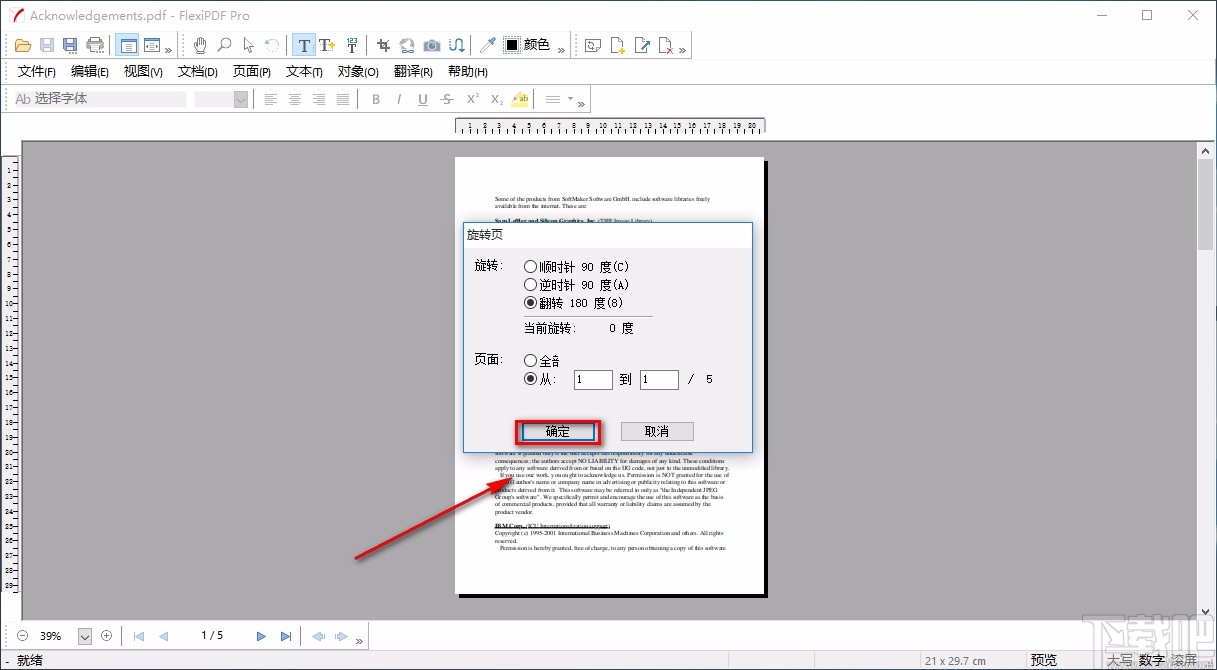The width and height of the screenshot is (1217, 670).
Task: Click the page range end field
Action: click(659, 380)
